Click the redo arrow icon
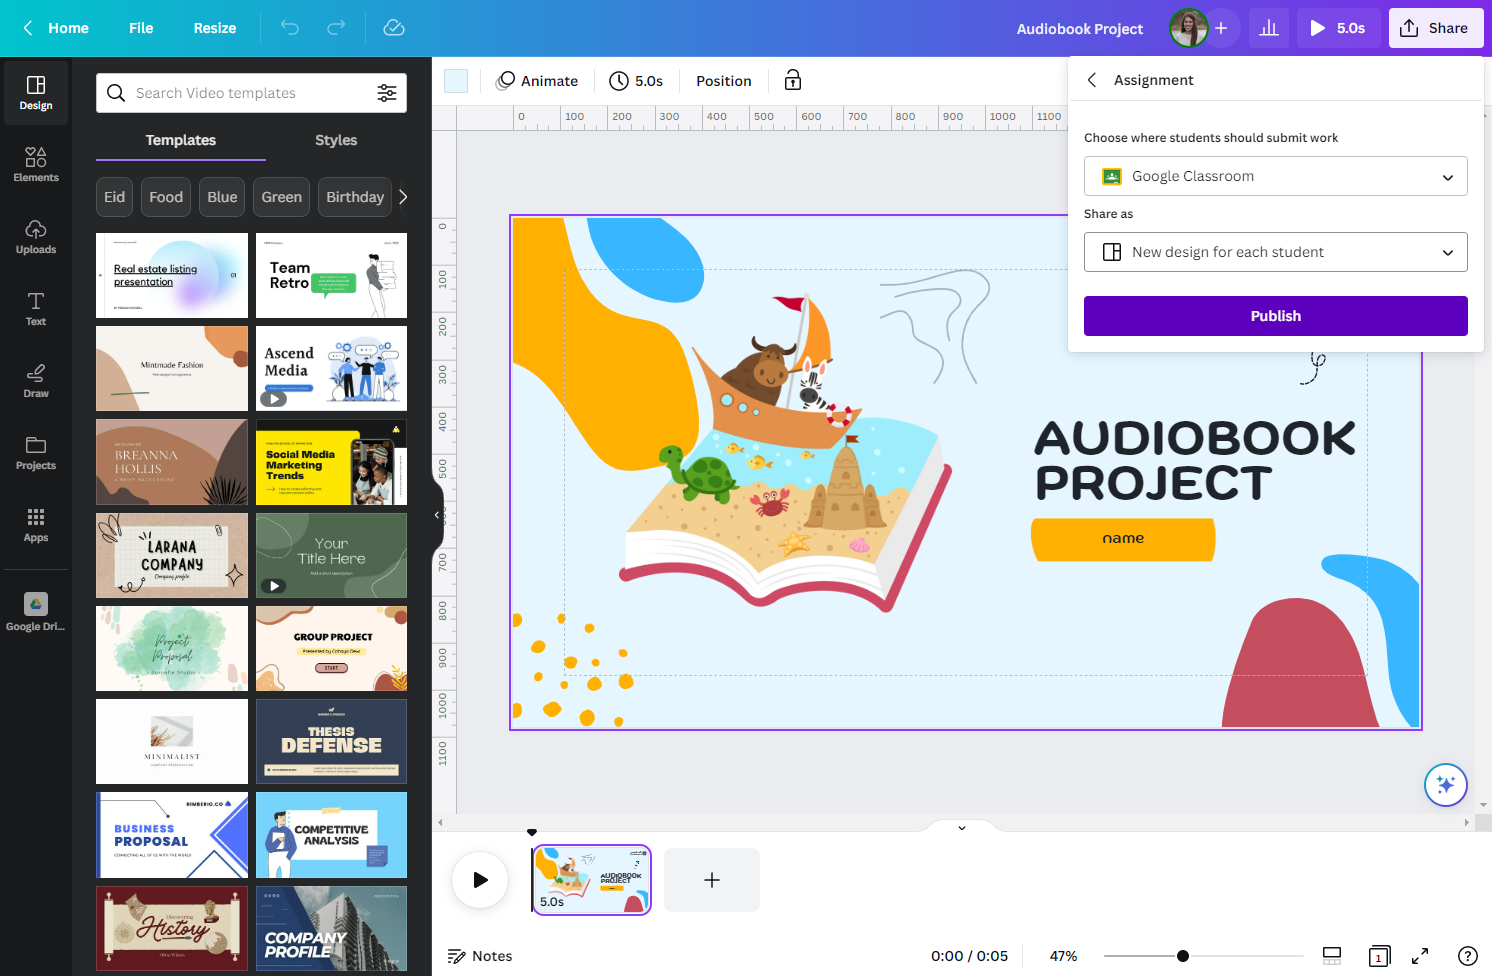 click(x=336, y=28)
